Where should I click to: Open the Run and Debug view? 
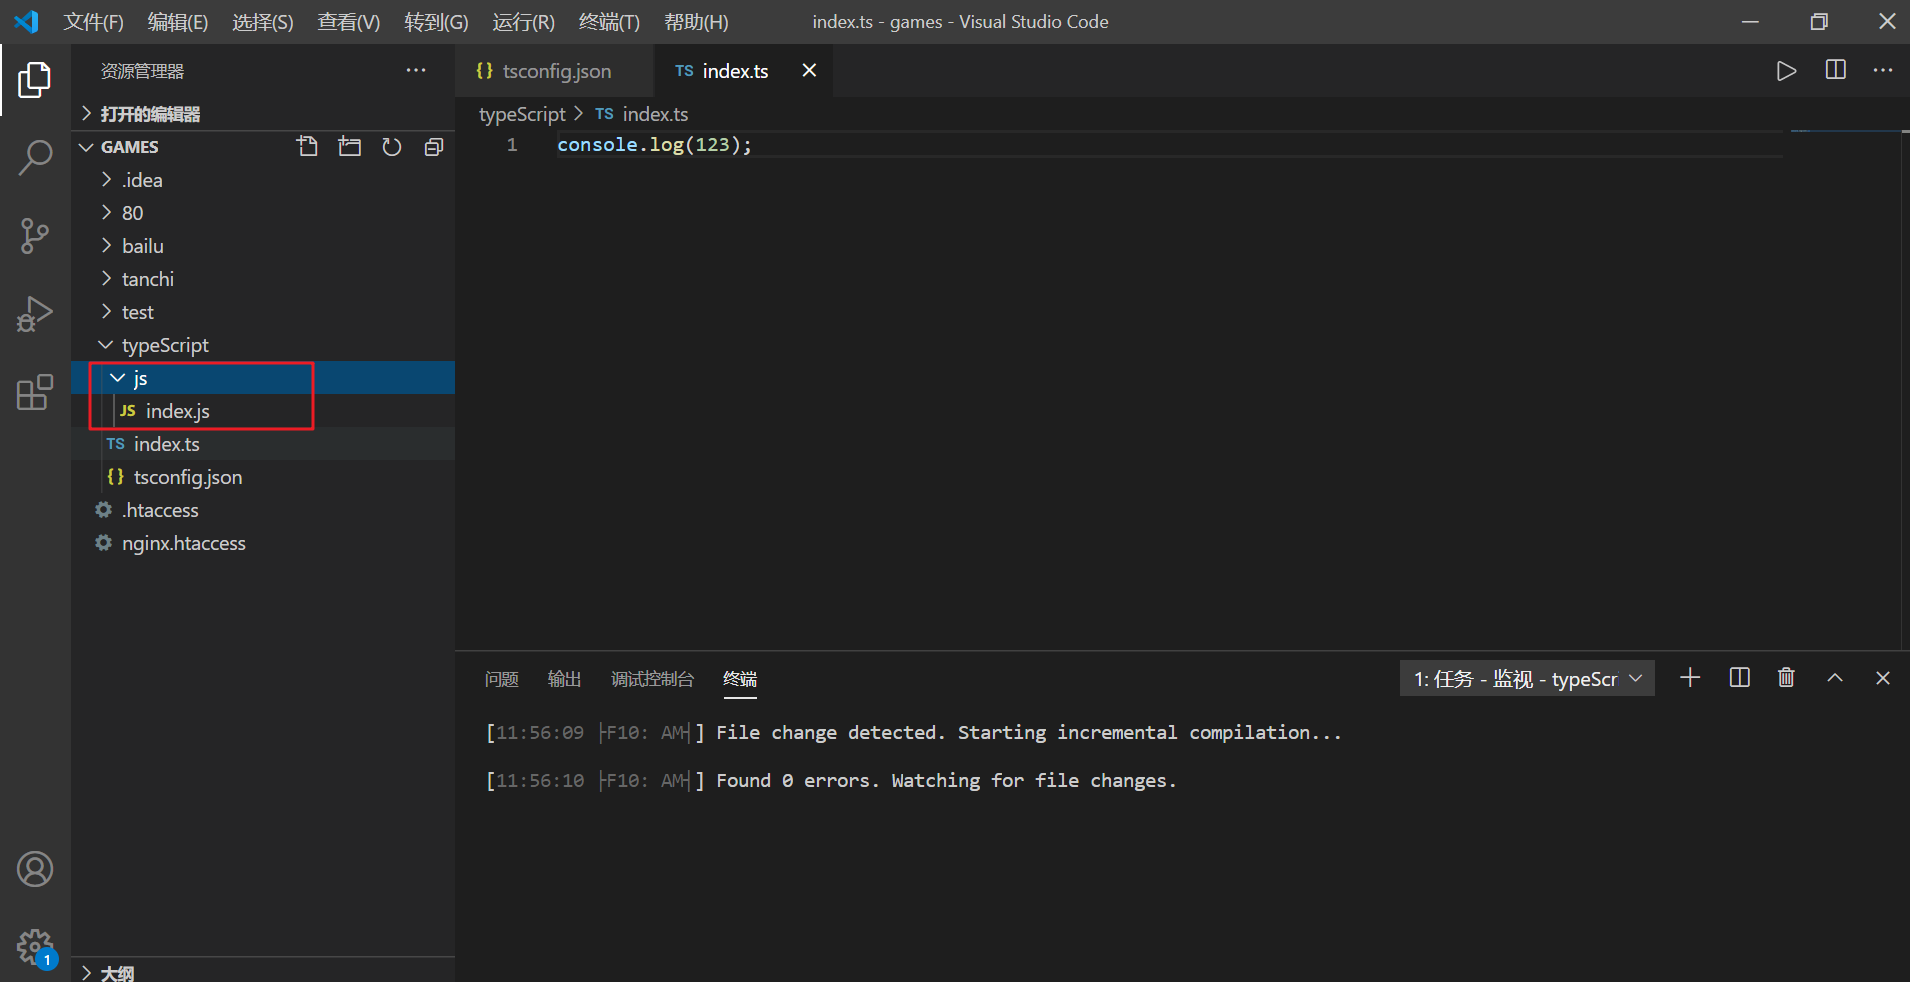[x=36, y=314]
